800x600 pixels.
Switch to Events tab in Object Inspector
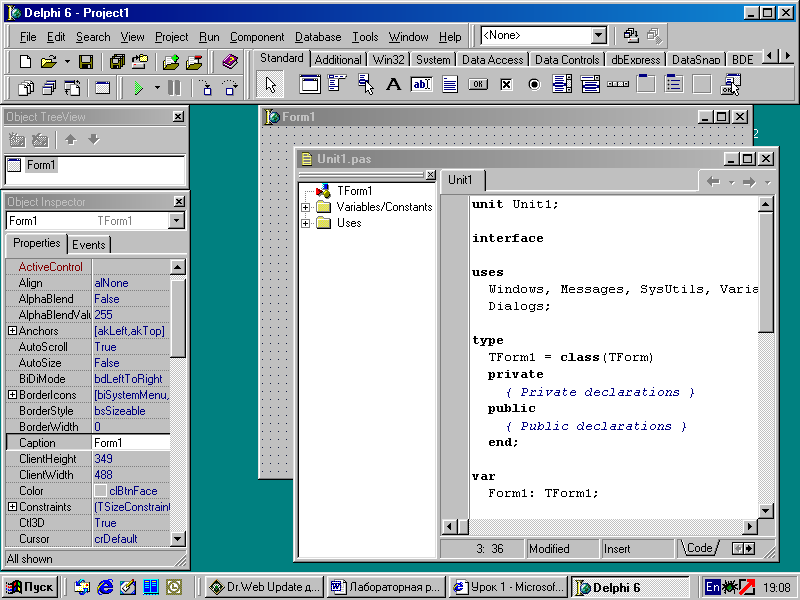tap(88, 245)
